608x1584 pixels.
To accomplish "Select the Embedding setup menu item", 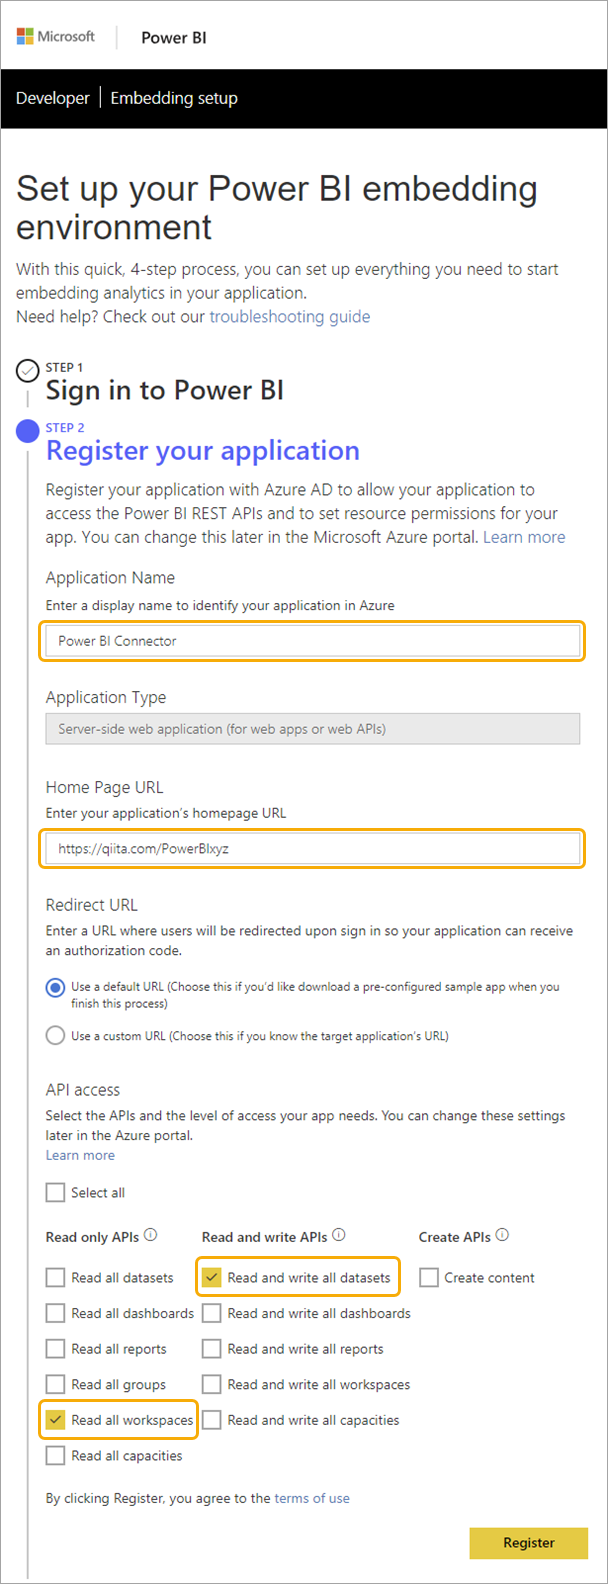I will [174, 98].
